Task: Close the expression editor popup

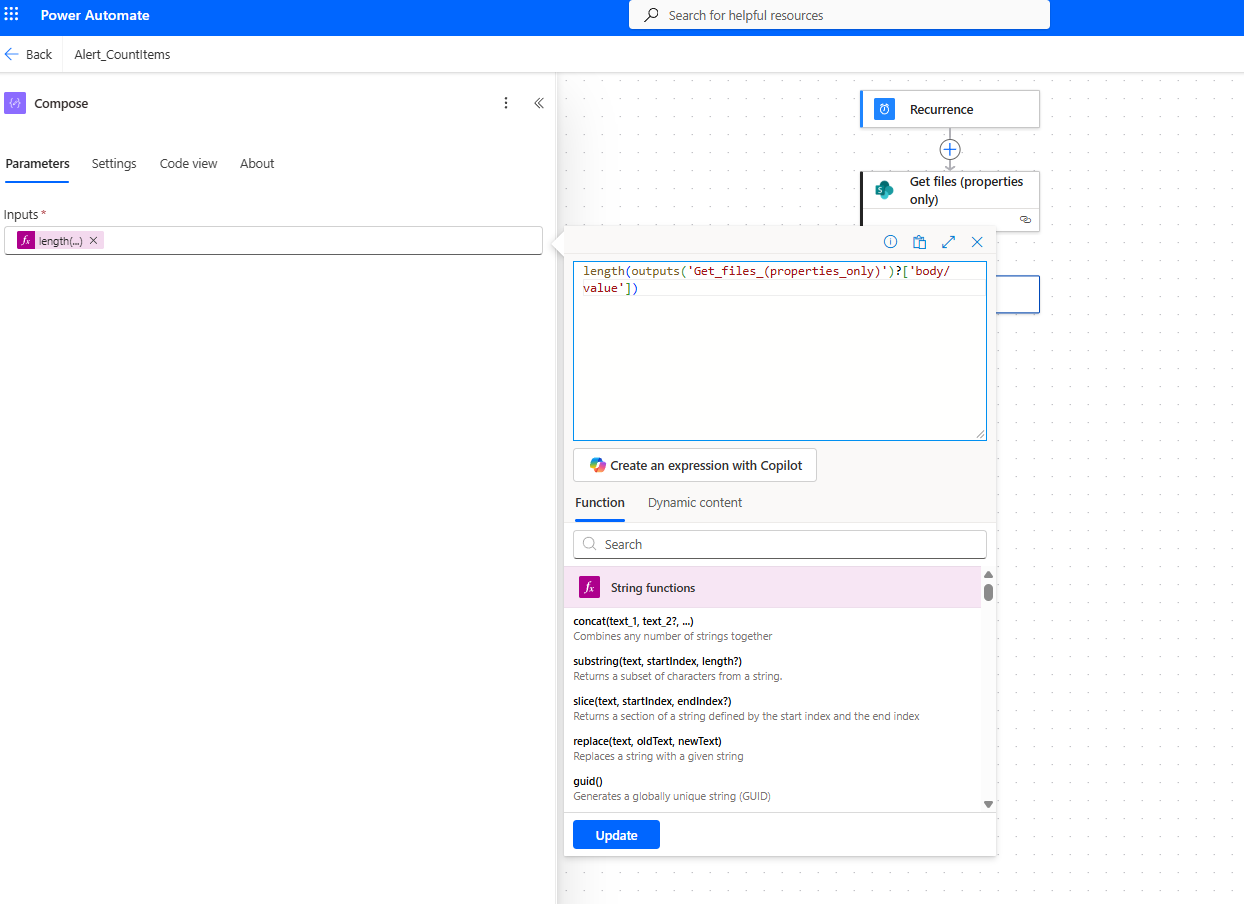Action: point(977,242)
